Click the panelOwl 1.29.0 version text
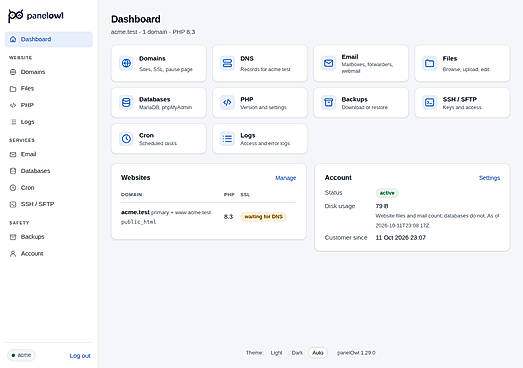This screenshot has height=368, width=523. tap(356, 353)
